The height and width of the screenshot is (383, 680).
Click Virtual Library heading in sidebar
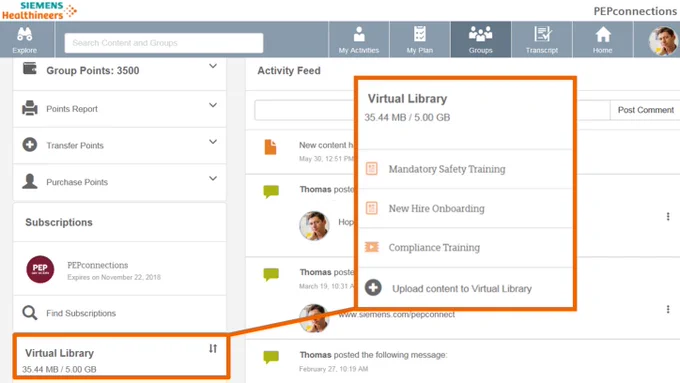59,353
